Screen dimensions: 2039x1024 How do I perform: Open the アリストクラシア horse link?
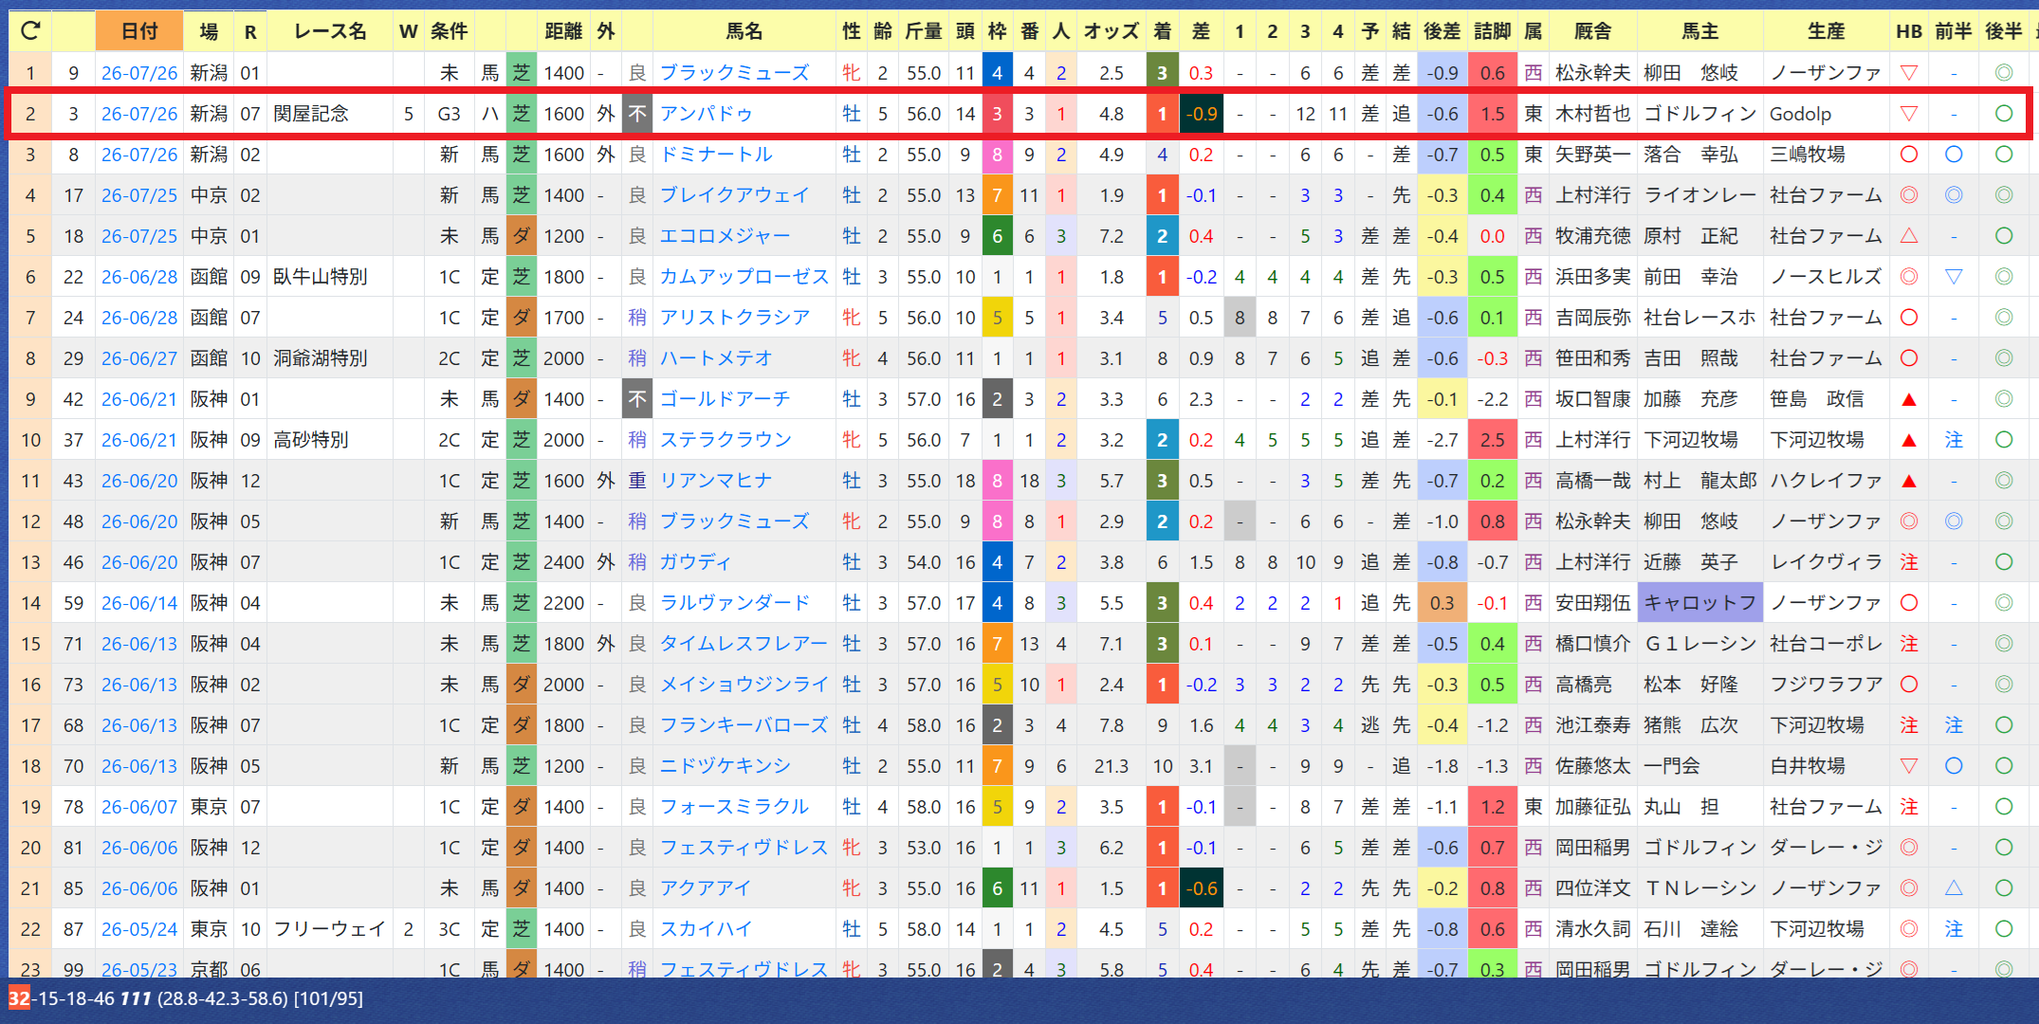coord(735,318)
